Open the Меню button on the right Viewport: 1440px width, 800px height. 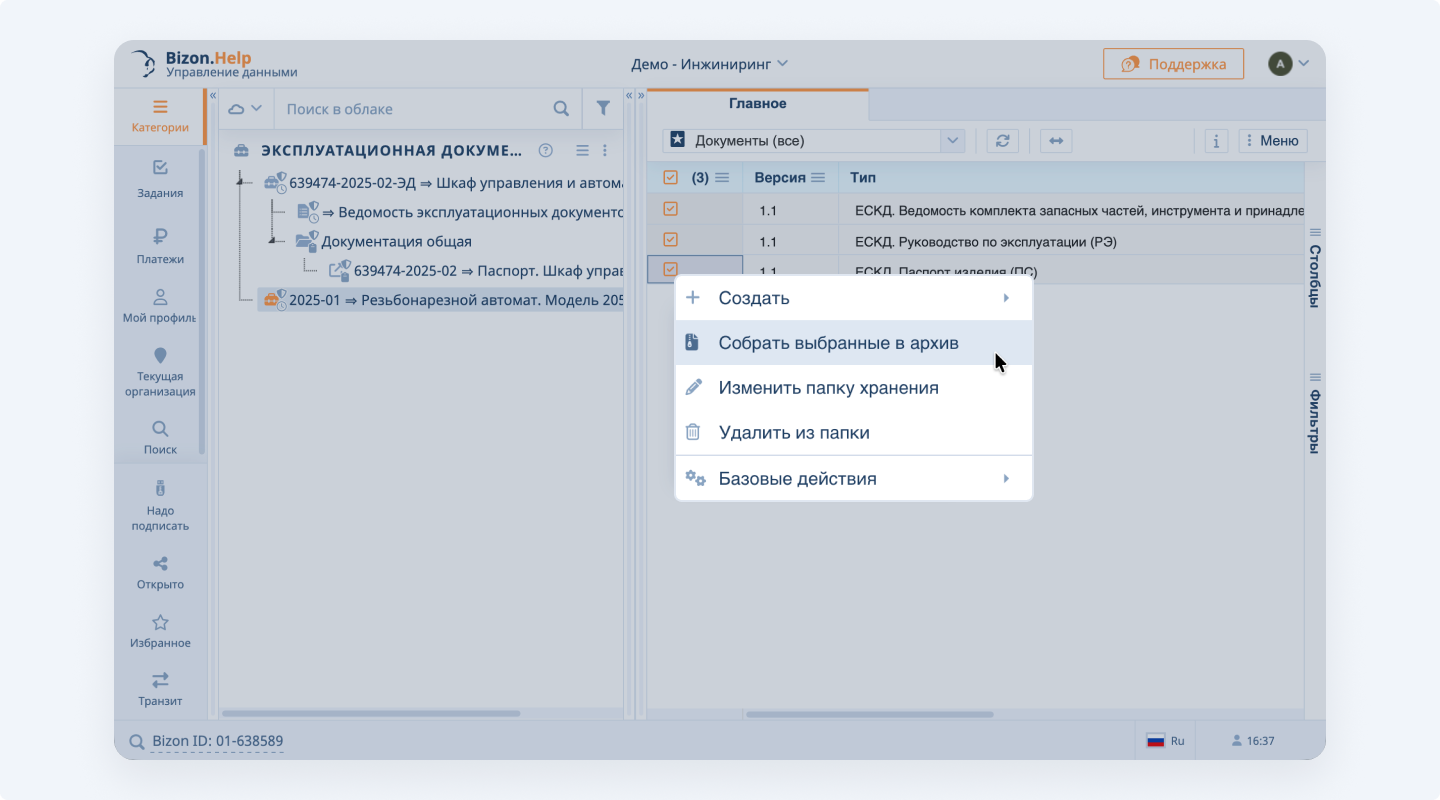pos(1272,140)
